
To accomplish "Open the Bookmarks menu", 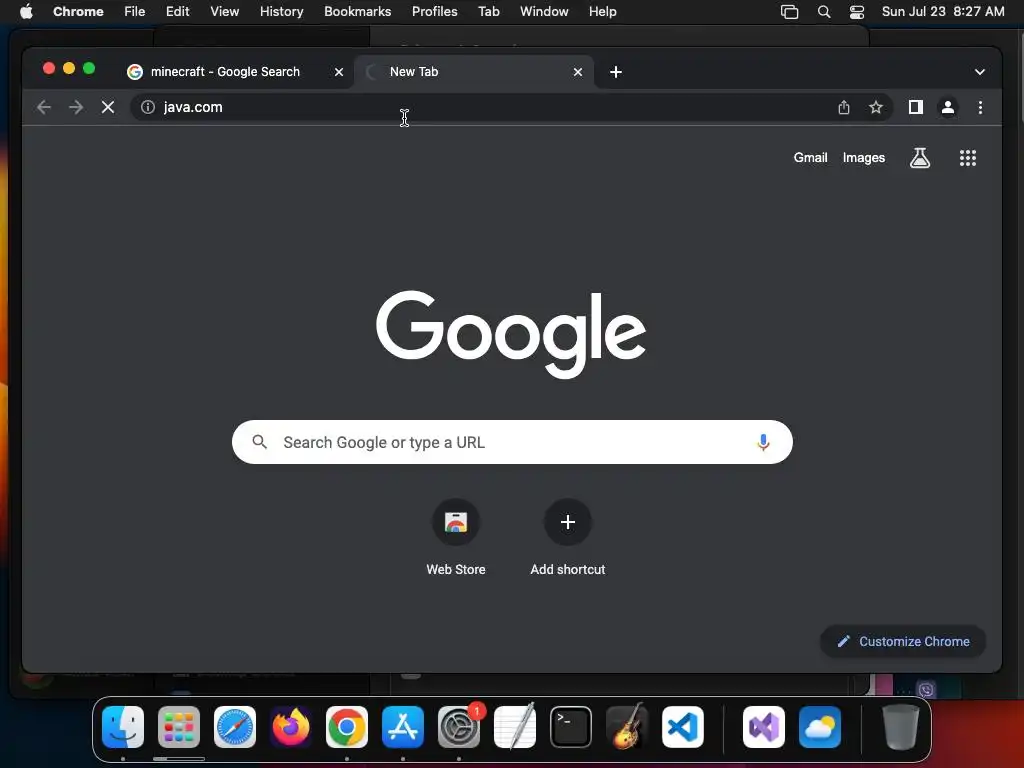I will pos(357,12).
